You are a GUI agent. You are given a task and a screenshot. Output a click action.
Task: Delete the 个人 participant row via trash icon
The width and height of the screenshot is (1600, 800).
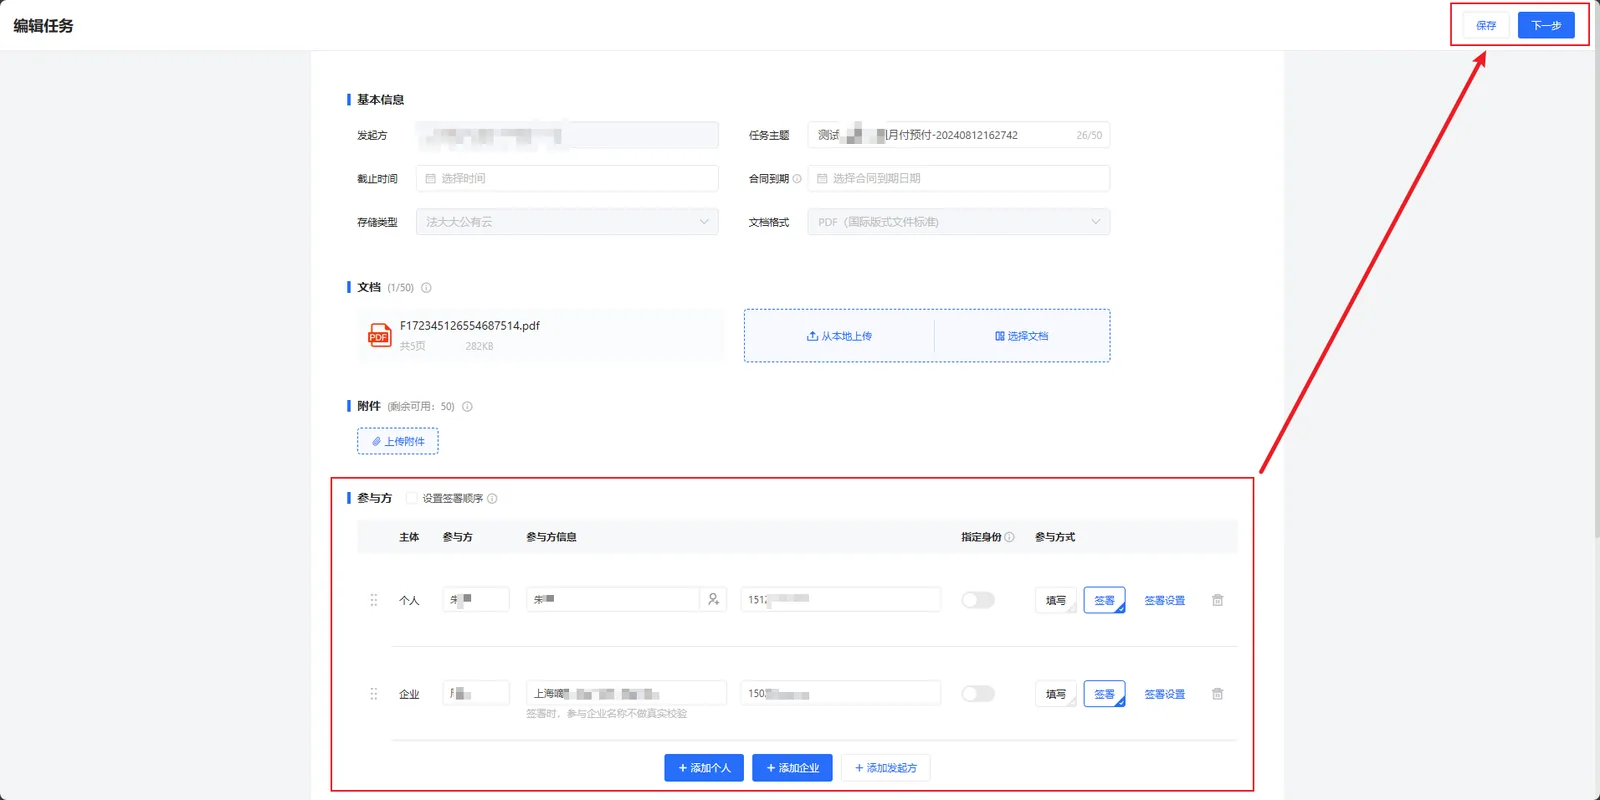(x=1217, y=600)
